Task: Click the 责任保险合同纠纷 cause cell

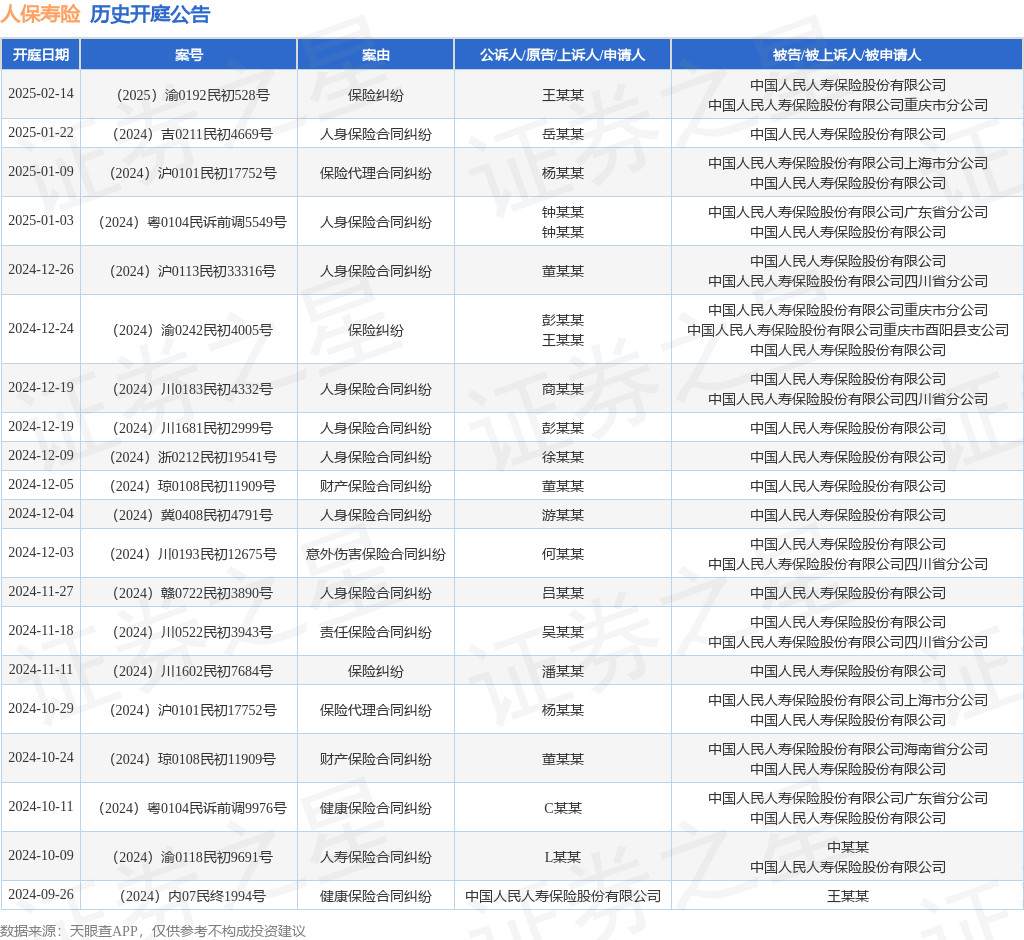Action: tap(376, 632)
